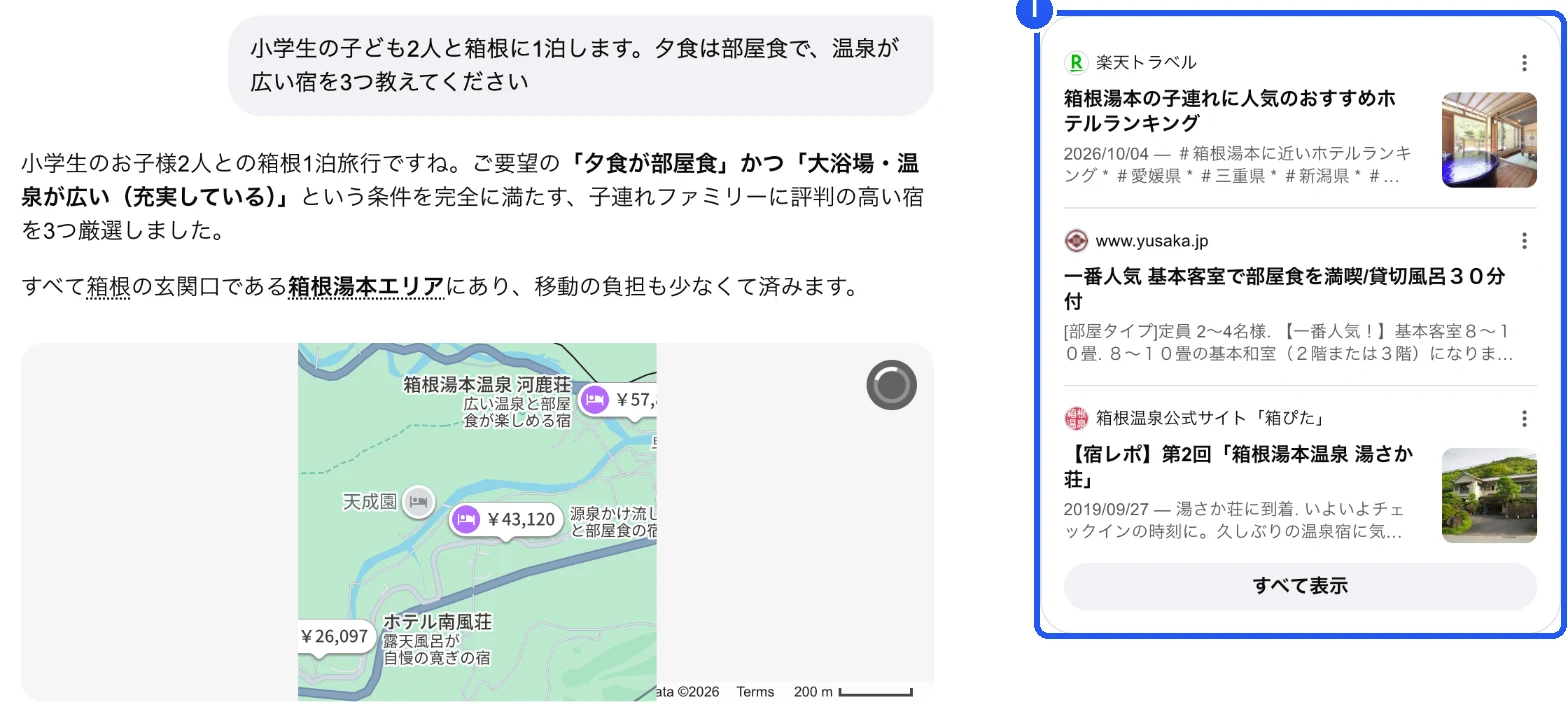Open the more options menu for 楽天トラベル result
The image size is (1568, 714).
(1524, 63)
